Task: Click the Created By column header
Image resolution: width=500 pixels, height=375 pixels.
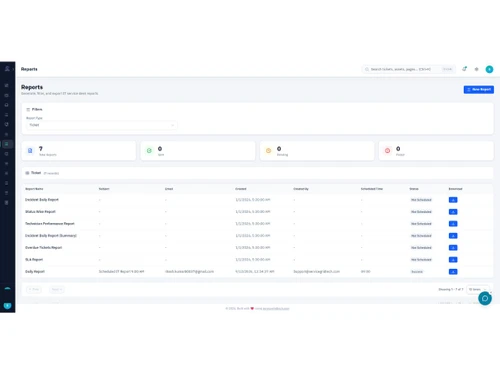Action: [x=301, y=189]
